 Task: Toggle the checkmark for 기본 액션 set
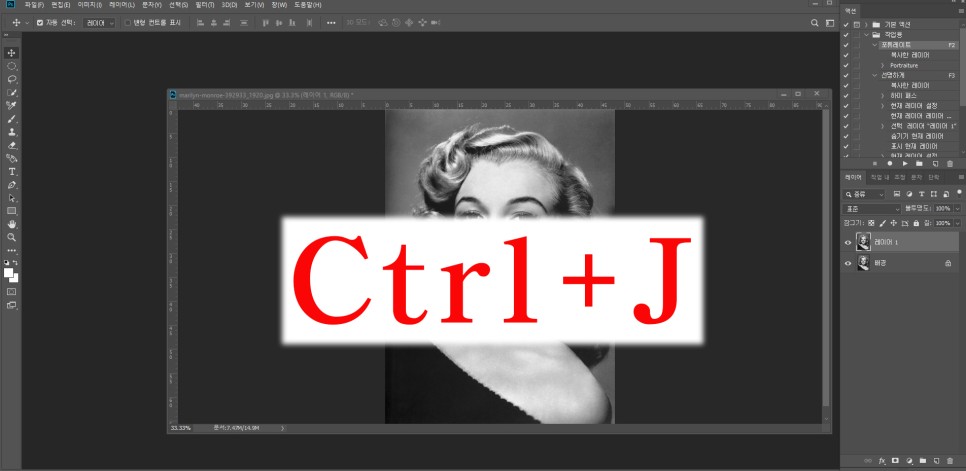click(846, 25)
